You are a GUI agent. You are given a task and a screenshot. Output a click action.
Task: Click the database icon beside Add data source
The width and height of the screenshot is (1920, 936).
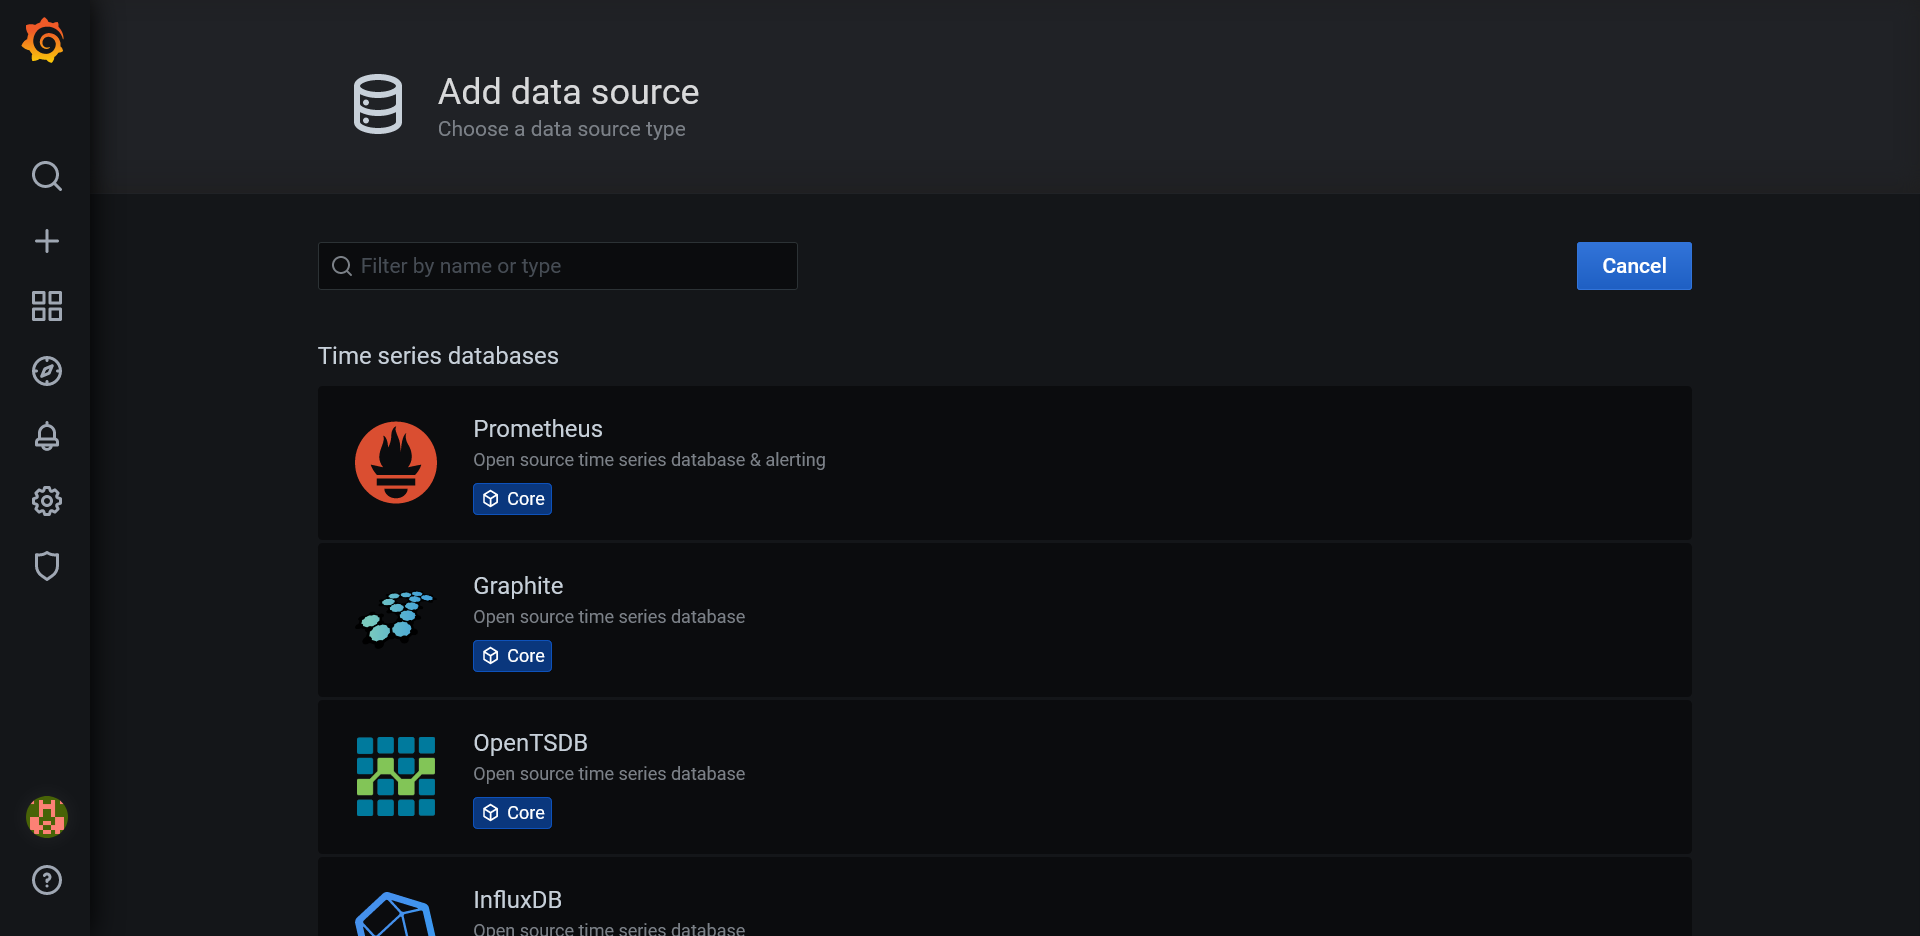[x=378, y=104]
